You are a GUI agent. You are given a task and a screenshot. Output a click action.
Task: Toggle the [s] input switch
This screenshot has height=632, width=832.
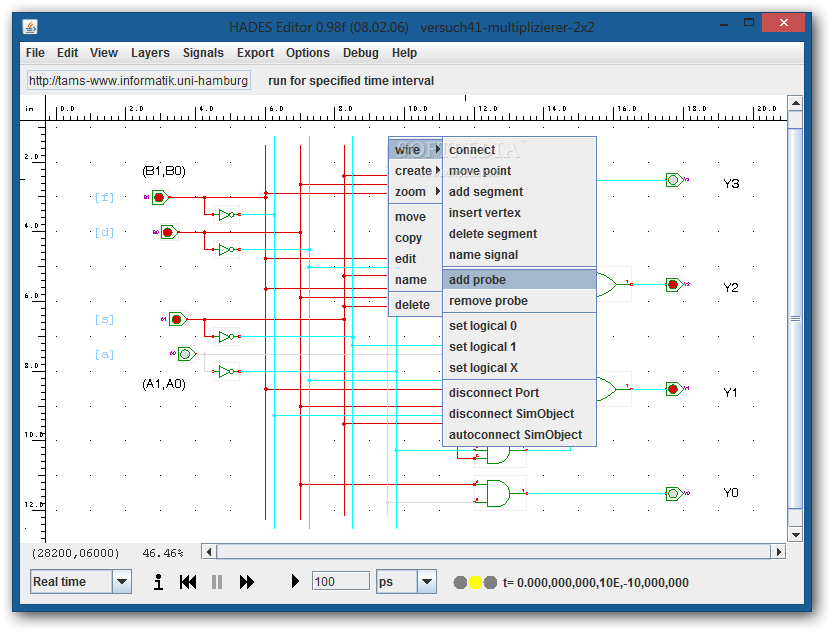click(177, 319)
